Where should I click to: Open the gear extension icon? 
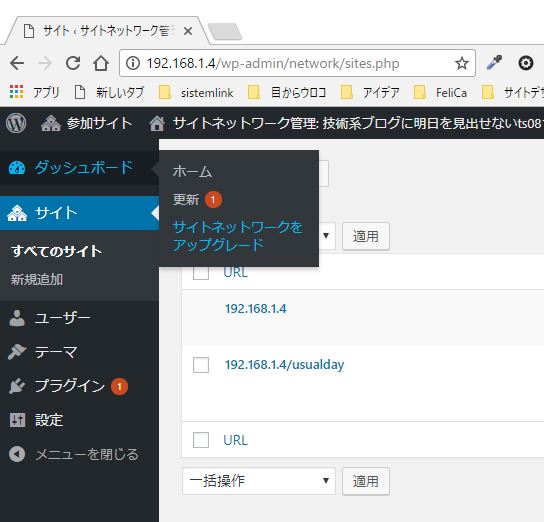coord(526,63)
